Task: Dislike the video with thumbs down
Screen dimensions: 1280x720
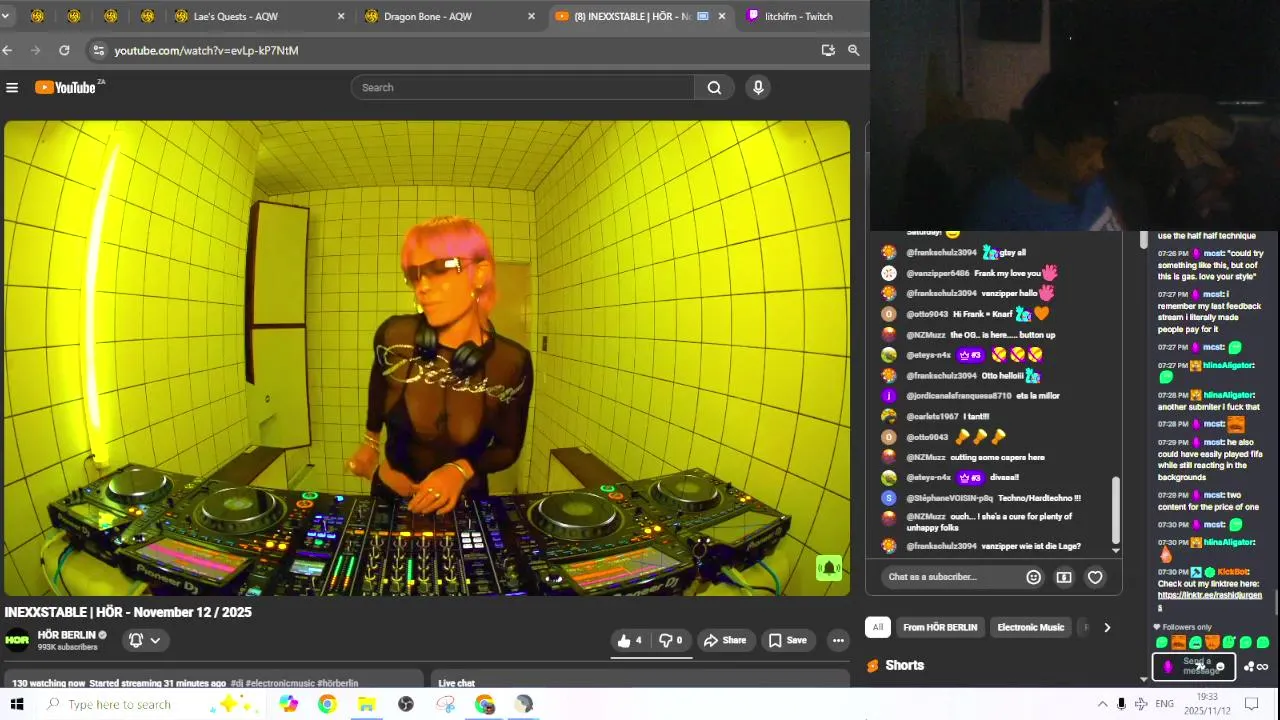Action: [671, 641]
